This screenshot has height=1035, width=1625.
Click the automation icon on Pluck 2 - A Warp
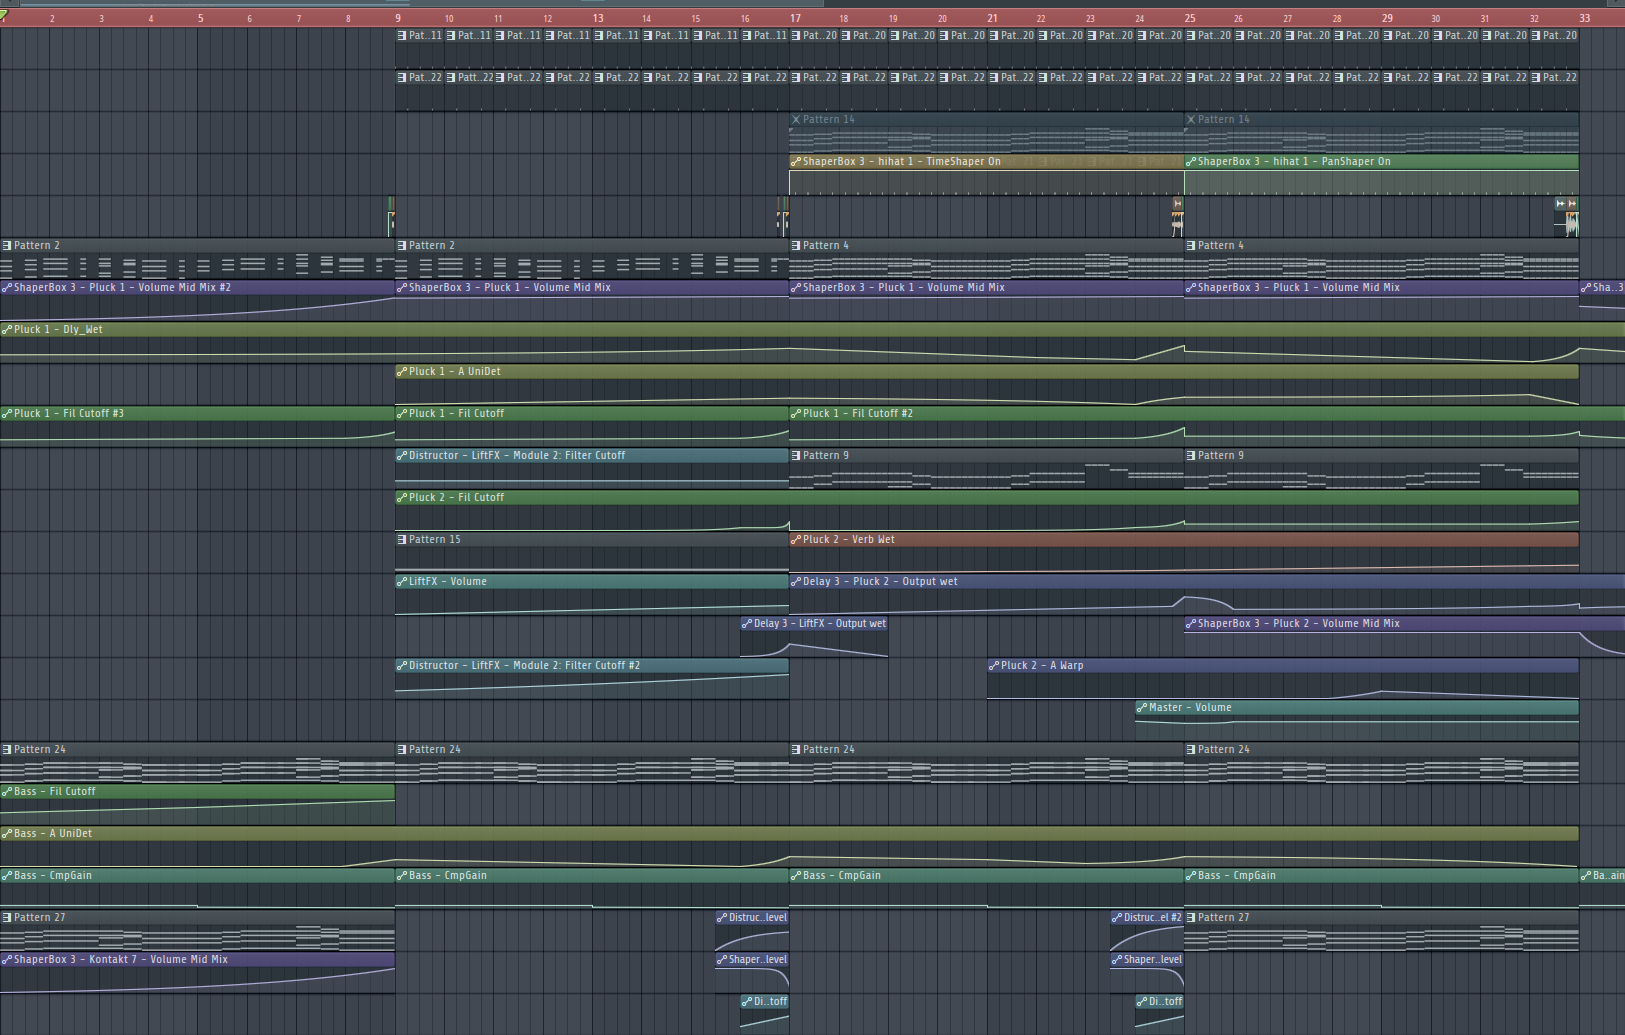pos(994,665)
